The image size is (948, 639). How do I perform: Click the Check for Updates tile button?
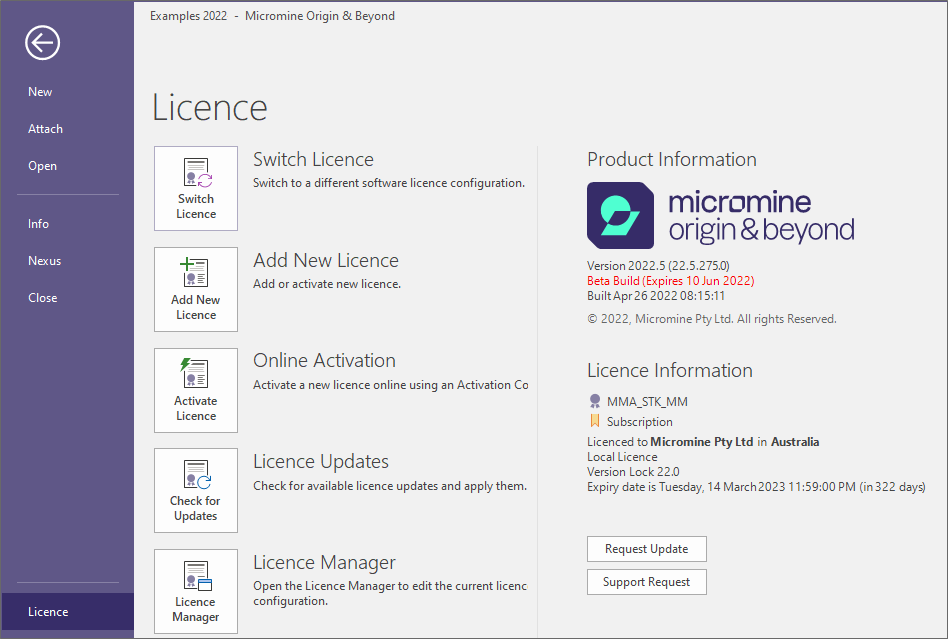196,490
